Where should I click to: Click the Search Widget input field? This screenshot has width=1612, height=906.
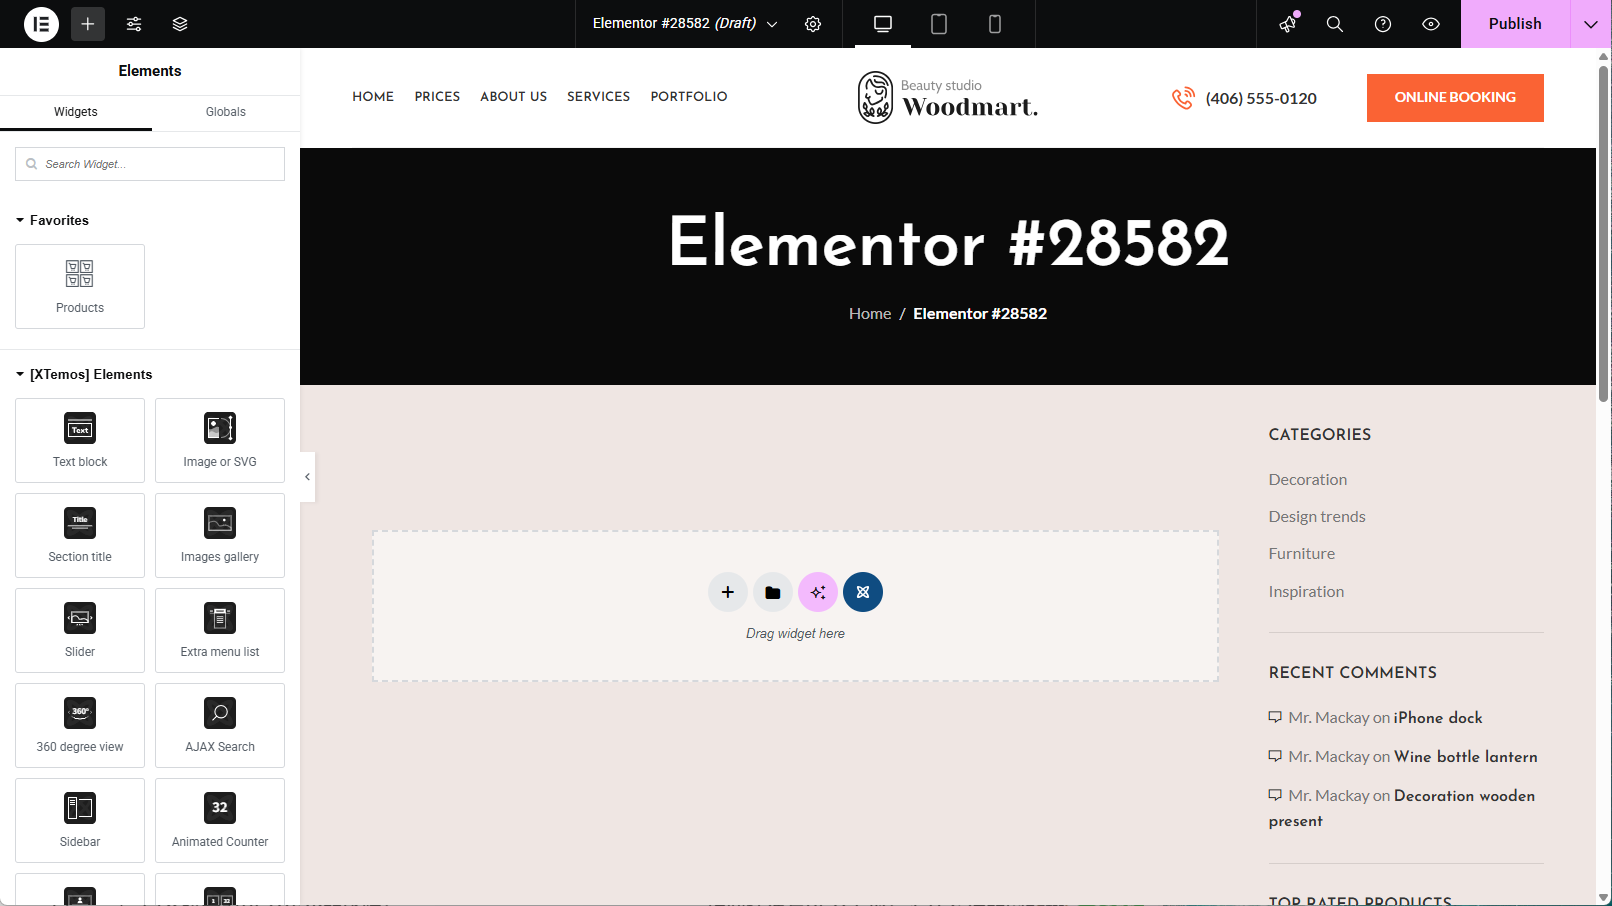[x=149, y=163]
